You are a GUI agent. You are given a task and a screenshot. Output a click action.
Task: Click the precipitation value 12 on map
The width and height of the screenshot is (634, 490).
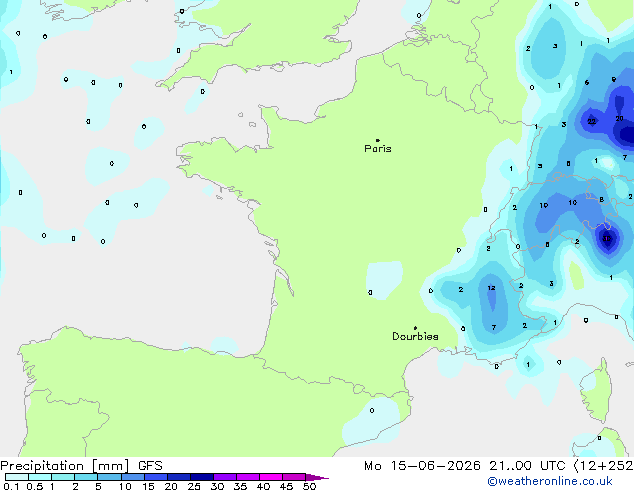pyautogui.click(x=491, y=288)
